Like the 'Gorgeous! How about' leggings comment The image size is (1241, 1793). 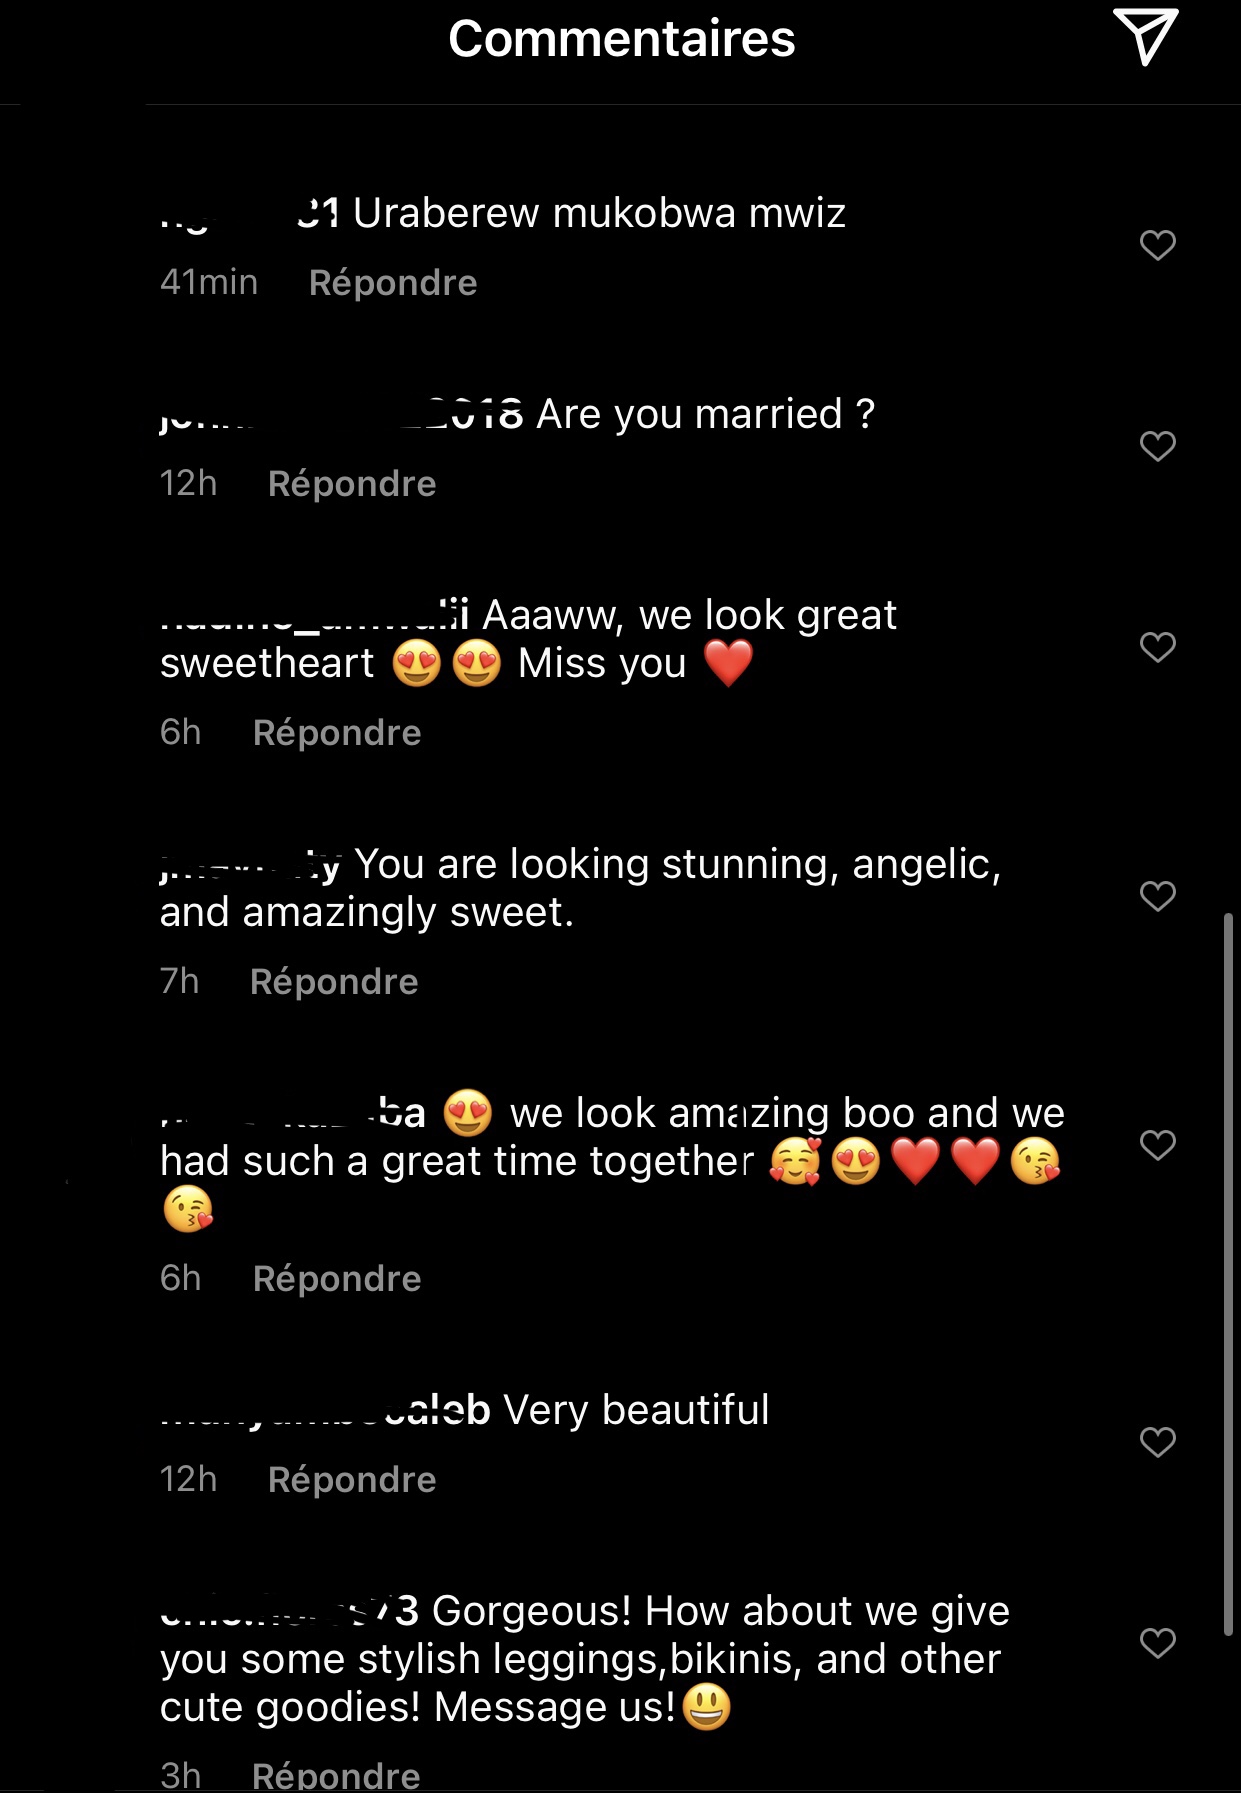[x=1157, y=1643]
